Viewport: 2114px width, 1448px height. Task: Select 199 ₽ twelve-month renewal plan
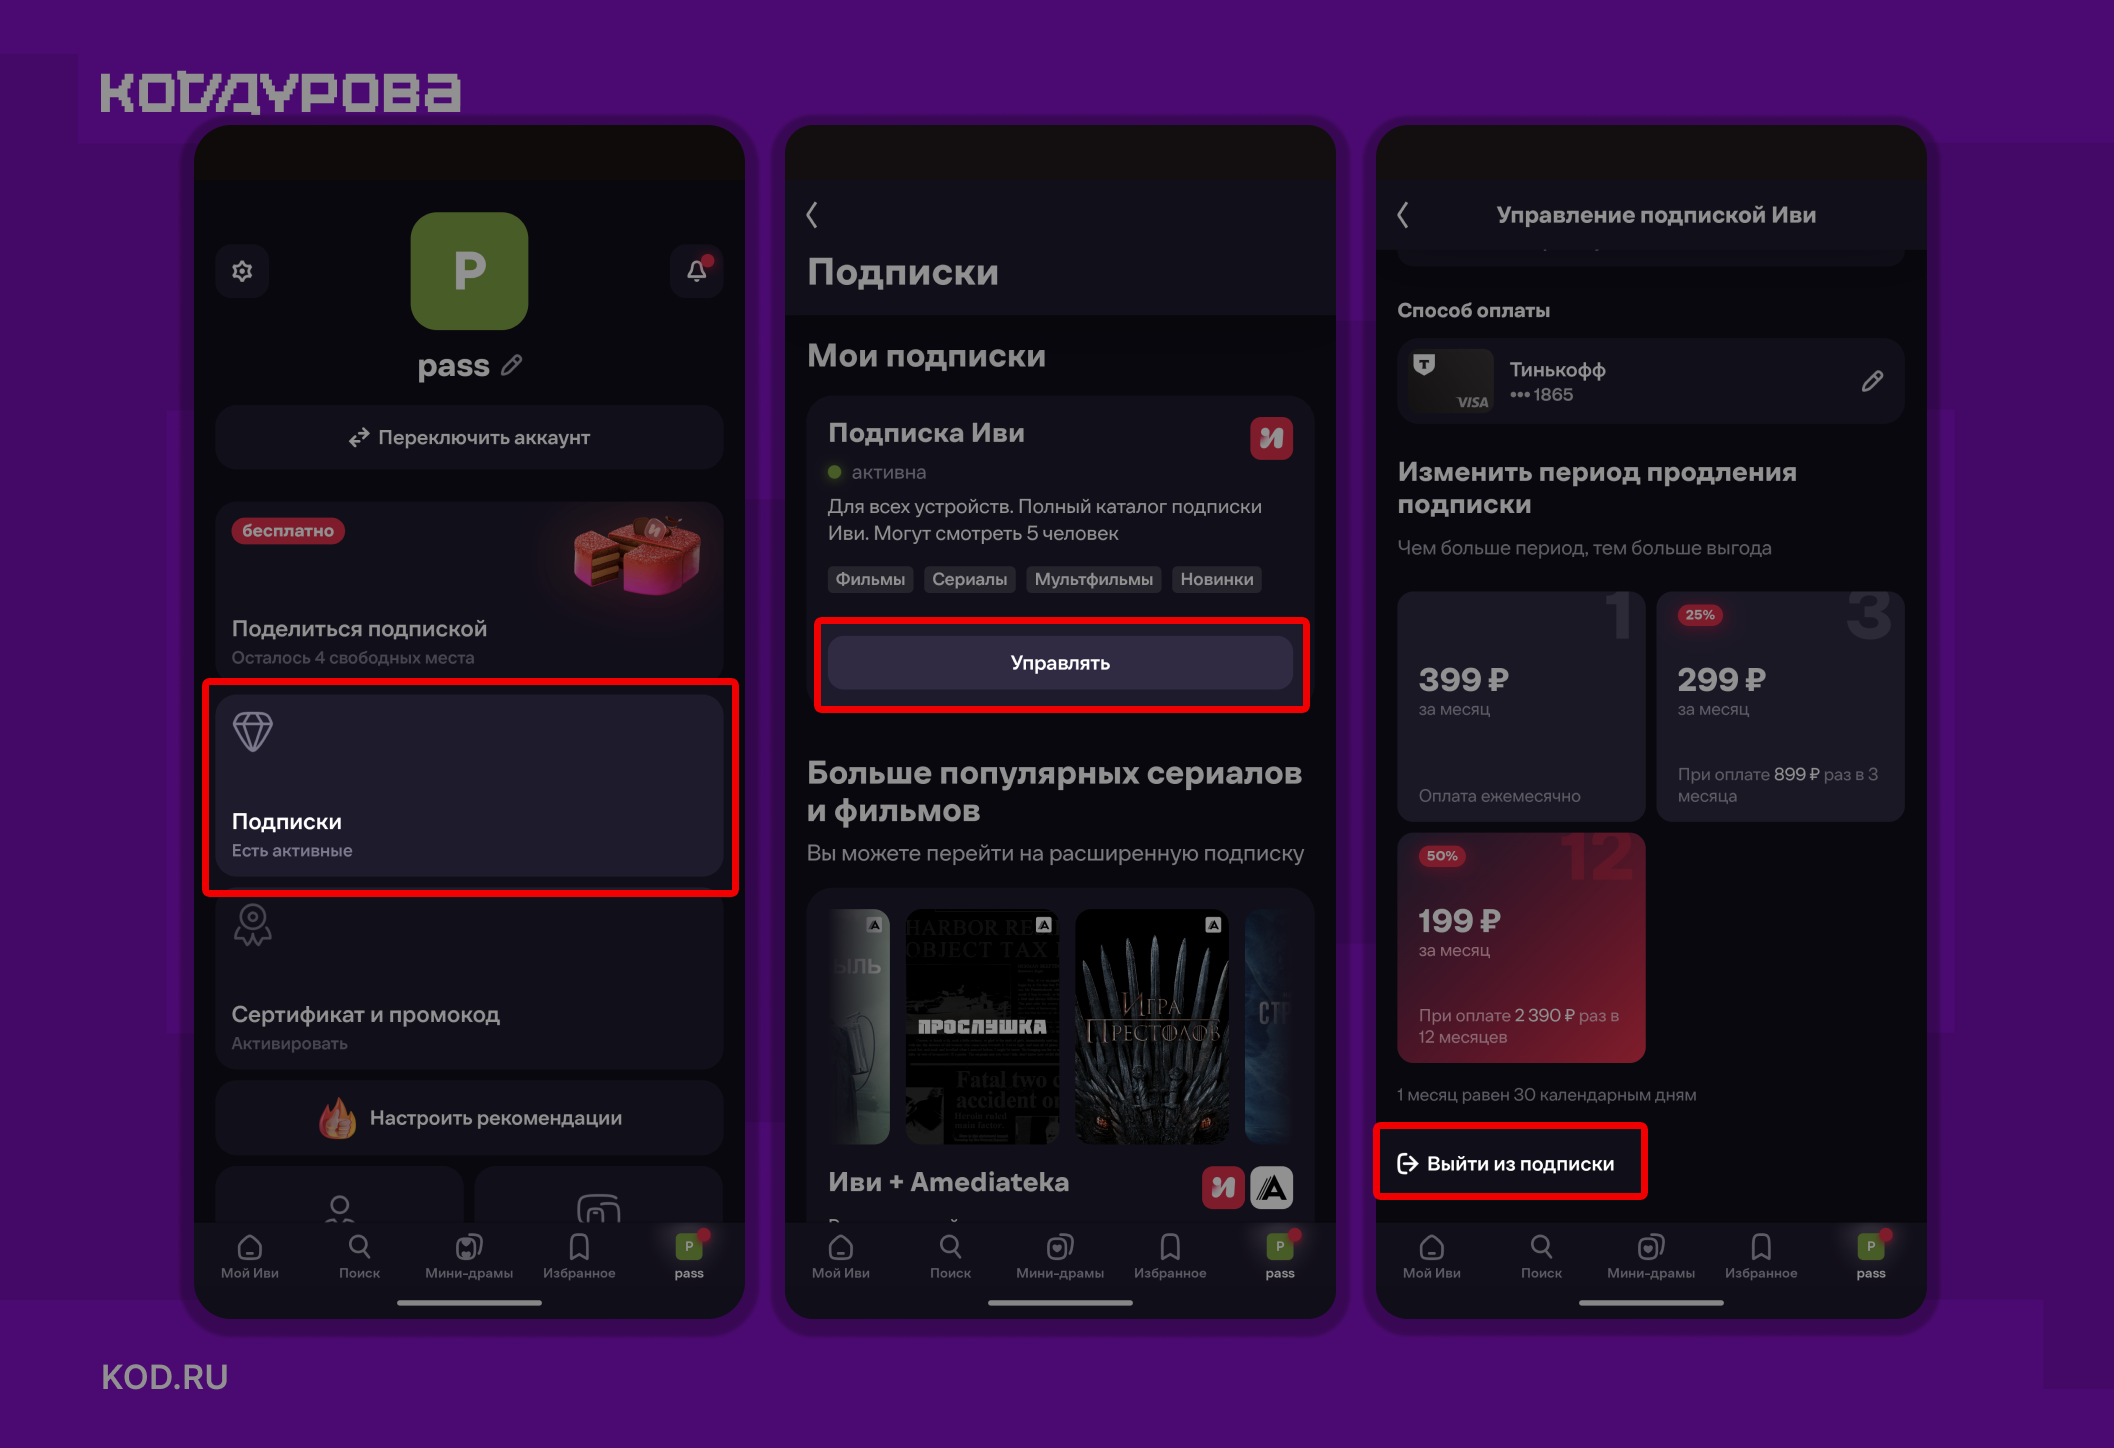[1521, 947]
